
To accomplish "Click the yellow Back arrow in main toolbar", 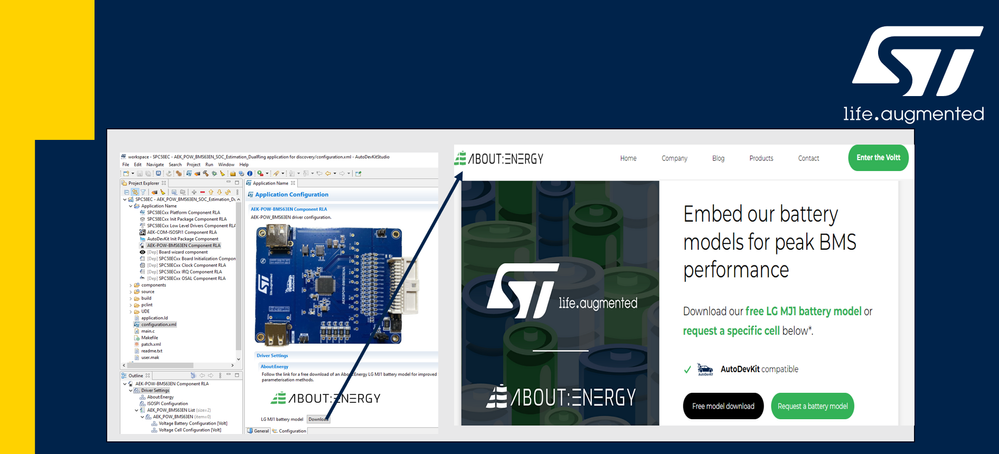I will [x=327, y=173].
